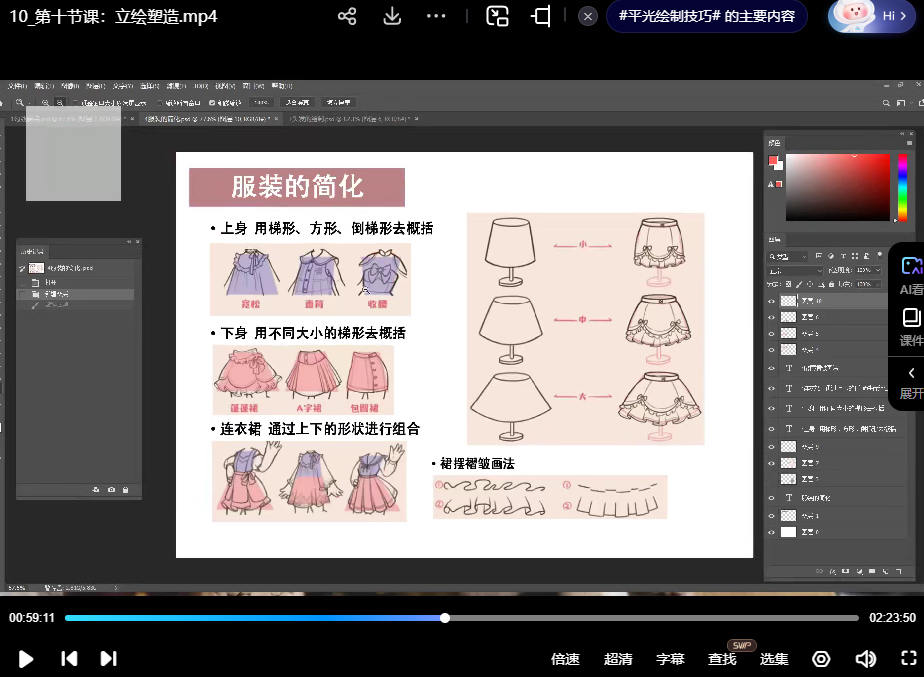Open the three-dots more options menu

[436, 16]
